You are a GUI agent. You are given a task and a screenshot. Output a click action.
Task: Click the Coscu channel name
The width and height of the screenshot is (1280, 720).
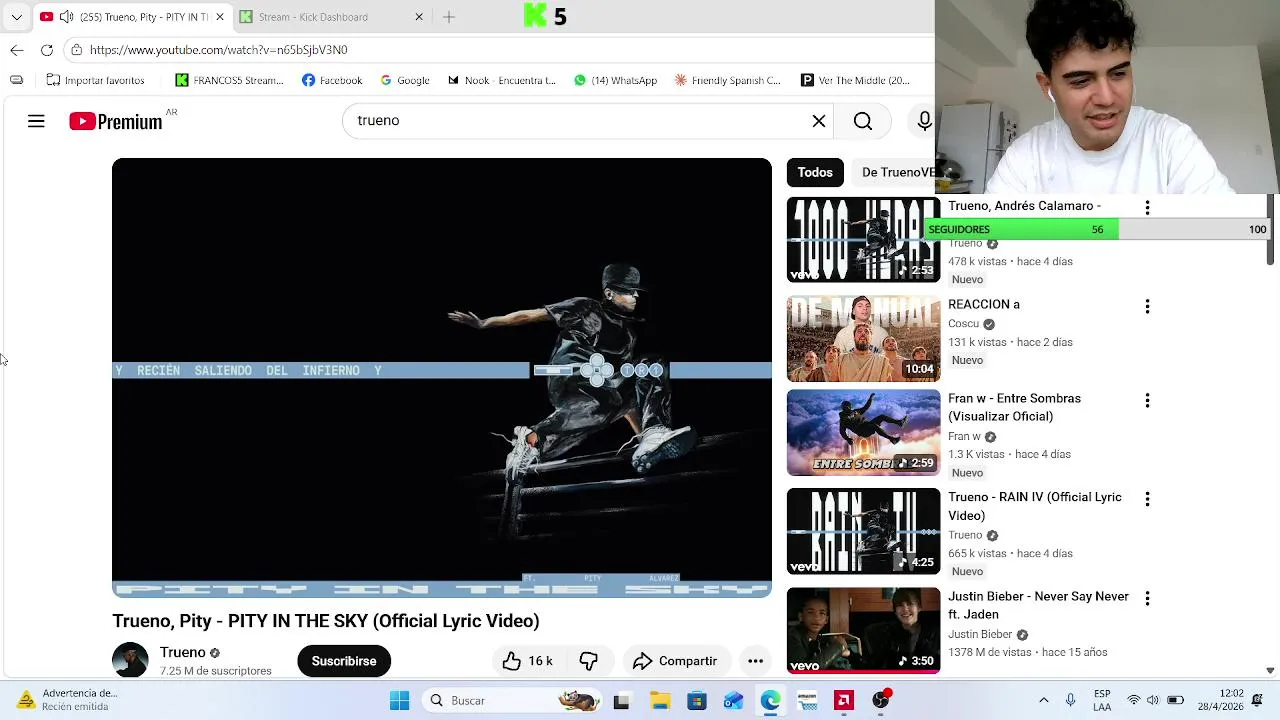click(x=964, y=324)
